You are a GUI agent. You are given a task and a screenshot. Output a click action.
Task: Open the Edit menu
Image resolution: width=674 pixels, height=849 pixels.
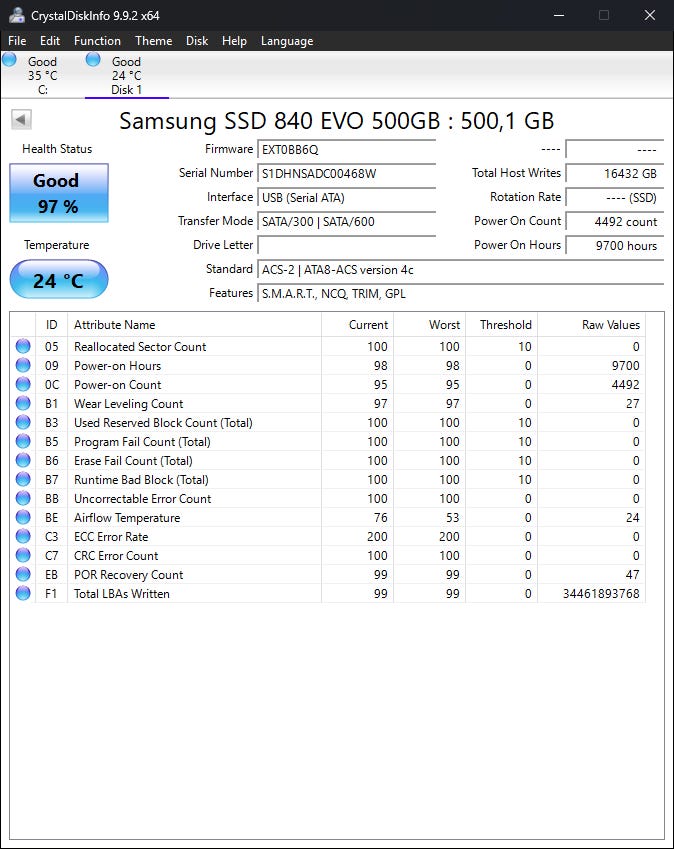[x=50, y=41]
